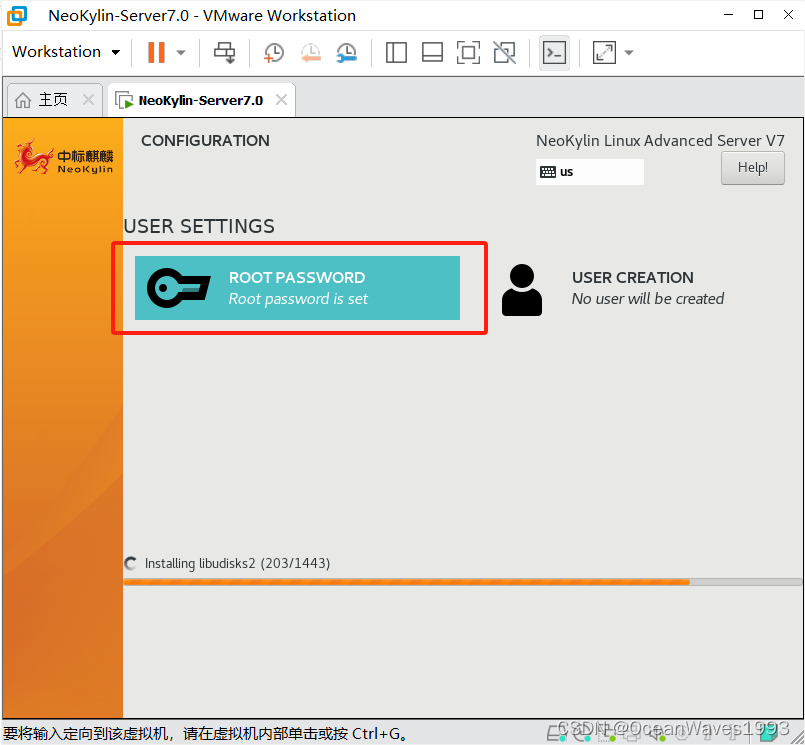Click NeoKylin Linux Advanced Server V7 text
The image size is (805, 745).
660,141
